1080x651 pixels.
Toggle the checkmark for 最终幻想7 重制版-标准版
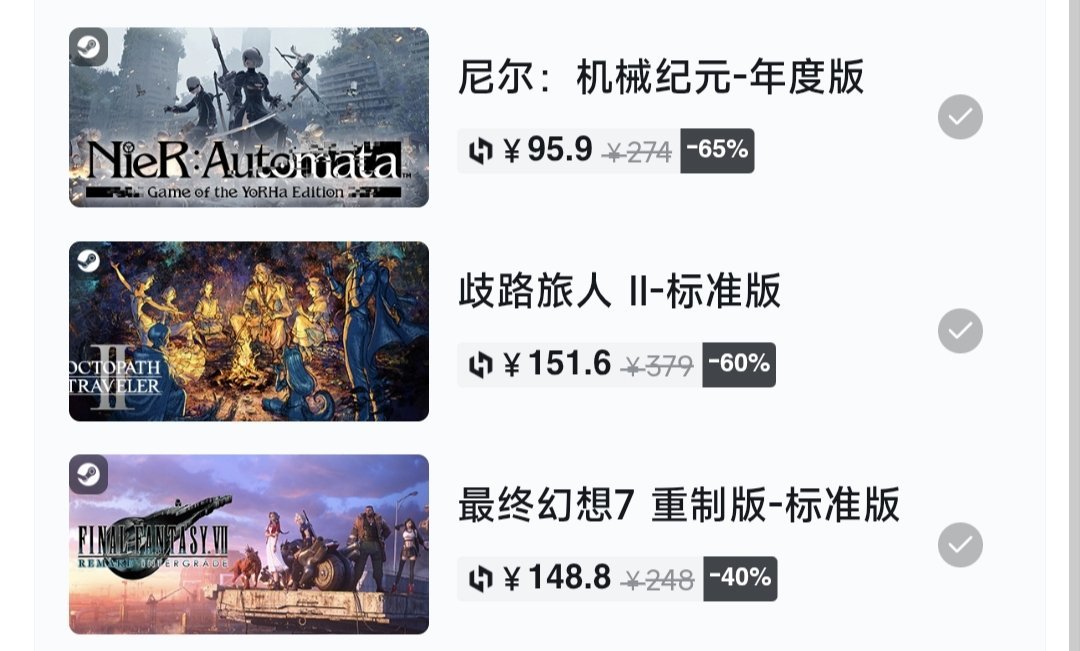(960, 545)
